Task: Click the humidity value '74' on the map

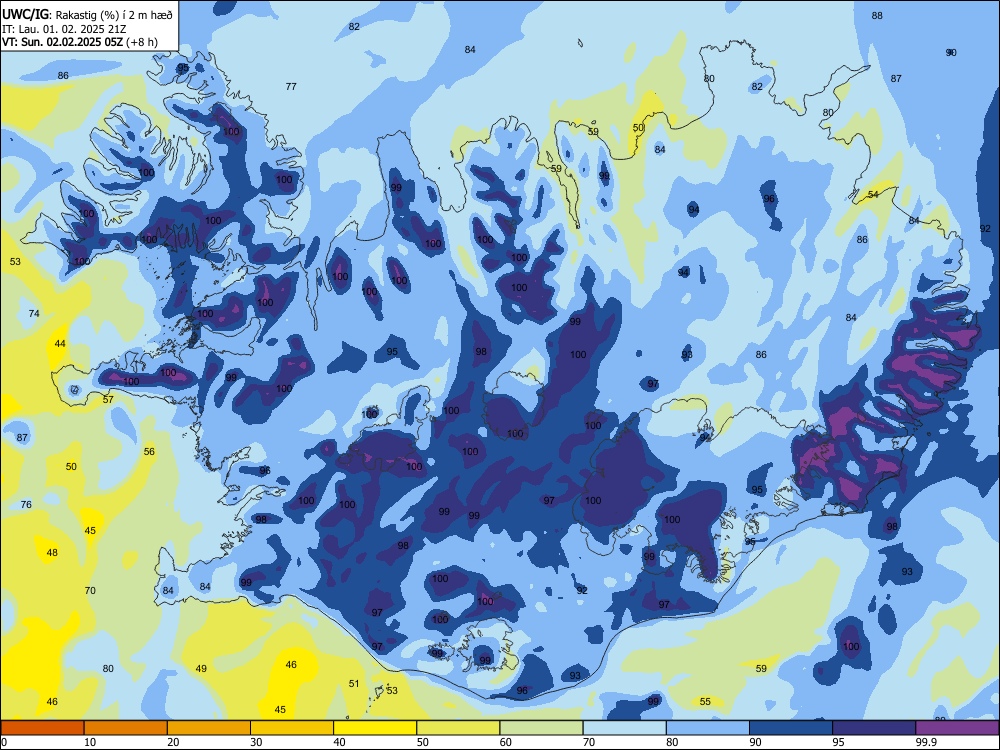Action: [34, 313]
